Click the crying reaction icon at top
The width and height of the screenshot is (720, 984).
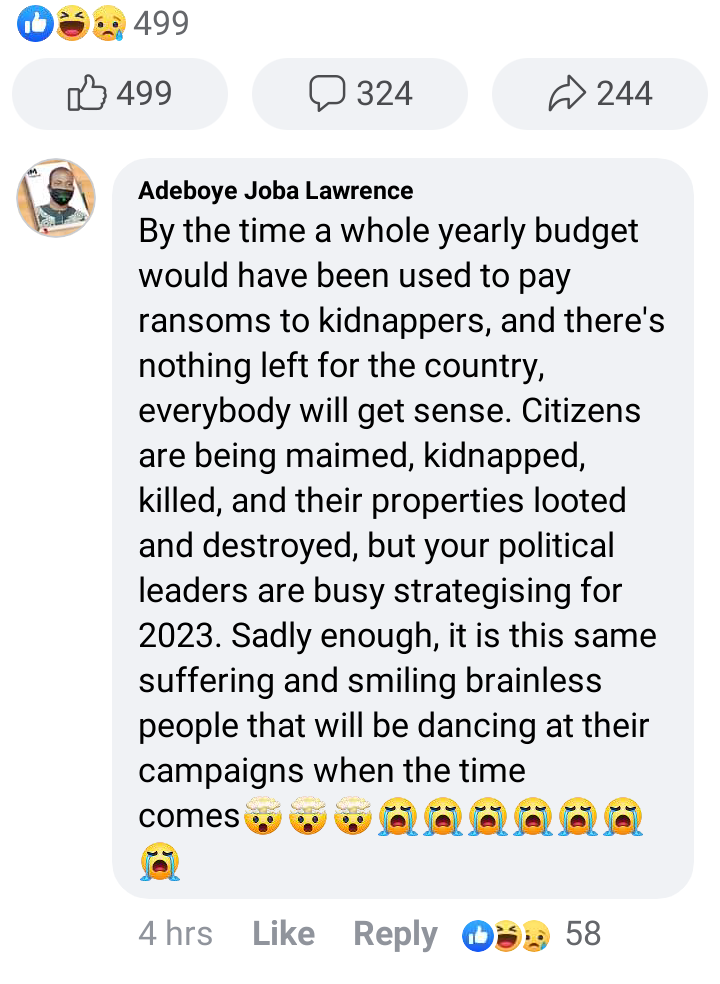[109, 25]
